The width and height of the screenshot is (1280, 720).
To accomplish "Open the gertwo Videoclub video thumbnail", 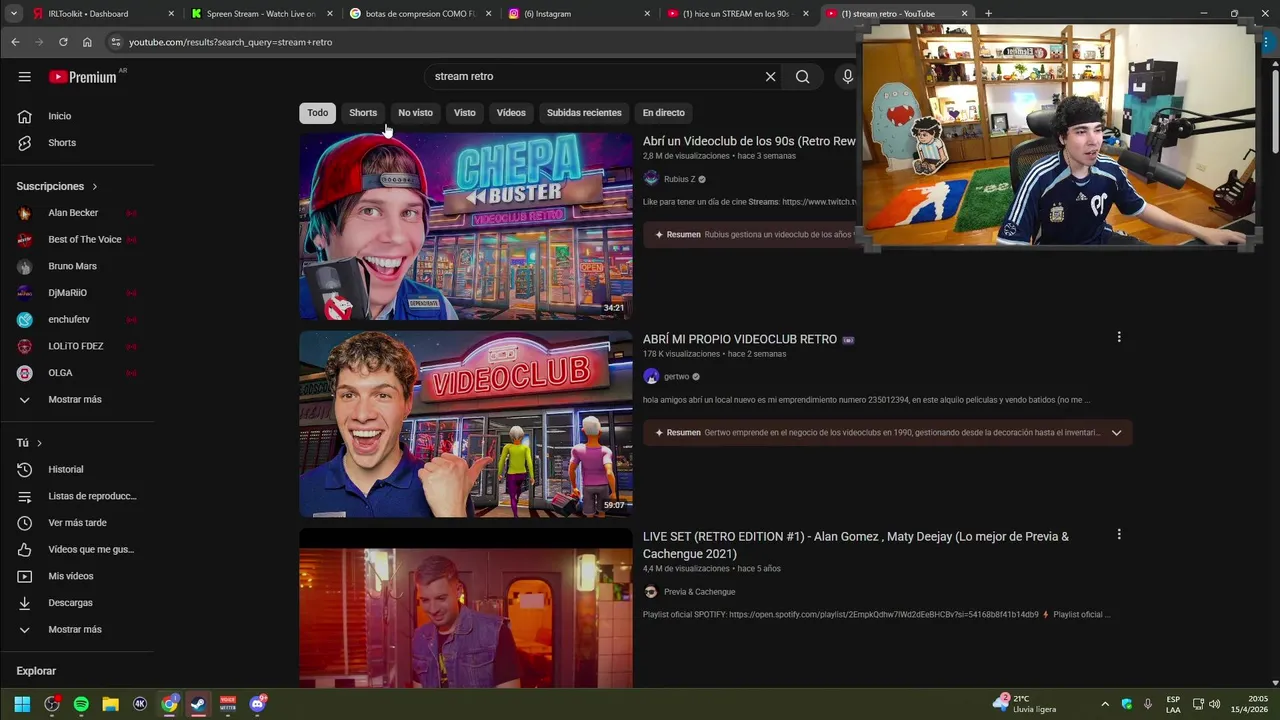I will 466,424.
